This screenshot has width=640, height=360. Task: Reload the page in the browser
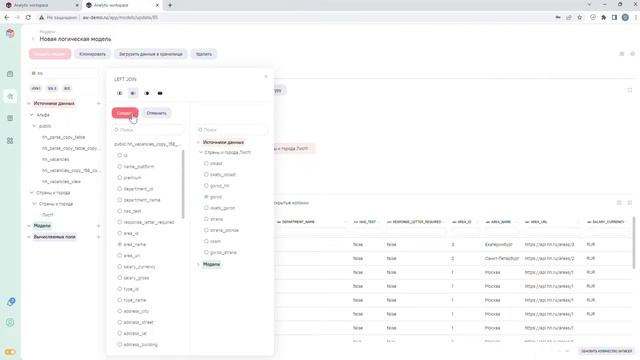28,18
